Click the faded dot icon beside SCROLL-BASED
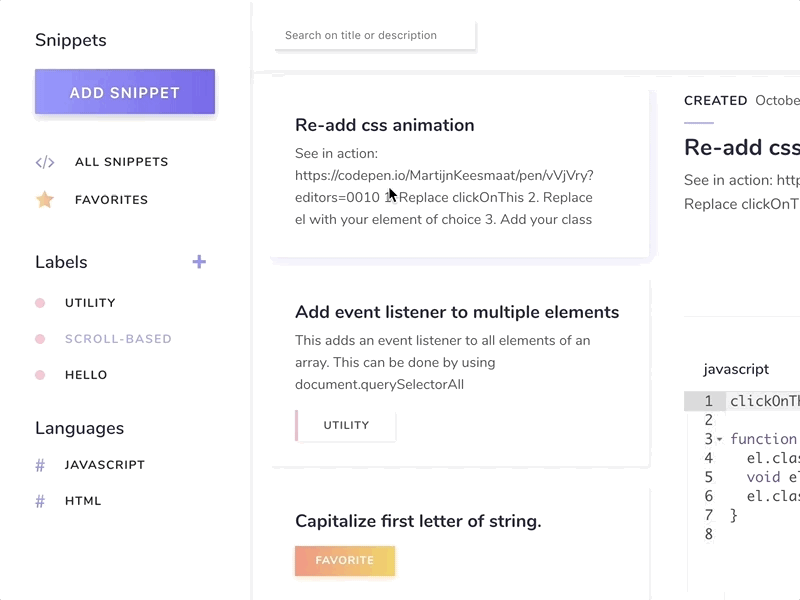 41,338
